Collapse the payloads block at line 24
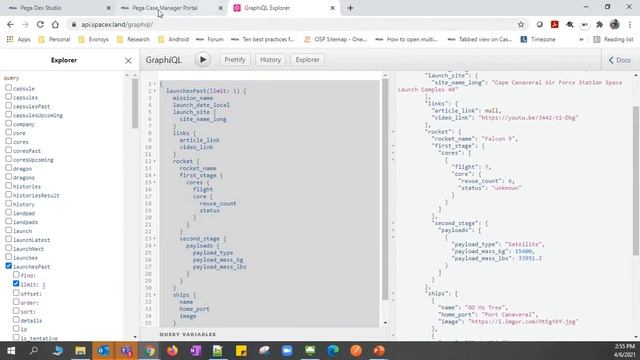Image resolution: width=640 pixels, height=360 pixels. pos(155,246)
